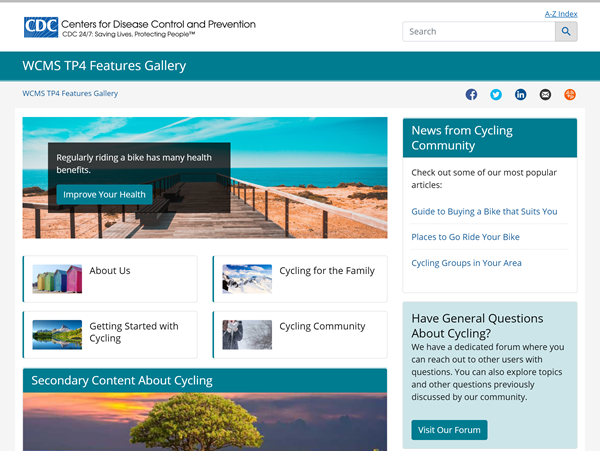
Task: Click News from Cycling Community heading
Action: [462, 138]
